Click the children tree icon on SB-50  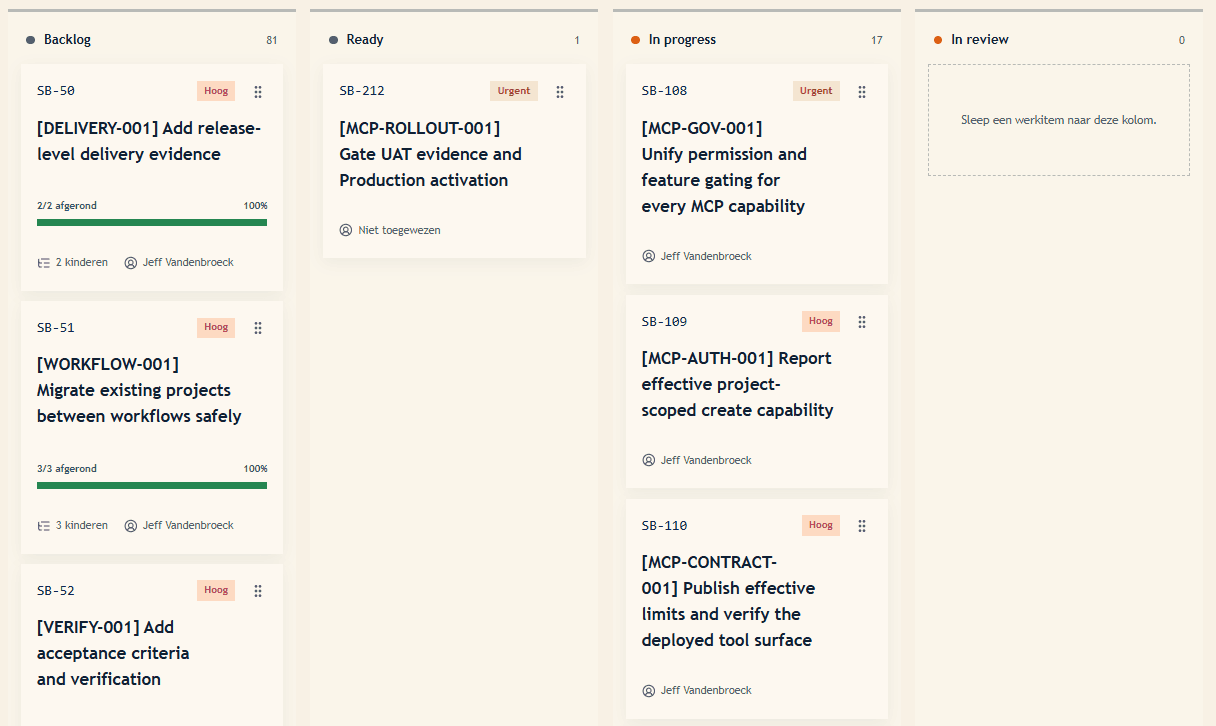[44, 263]
